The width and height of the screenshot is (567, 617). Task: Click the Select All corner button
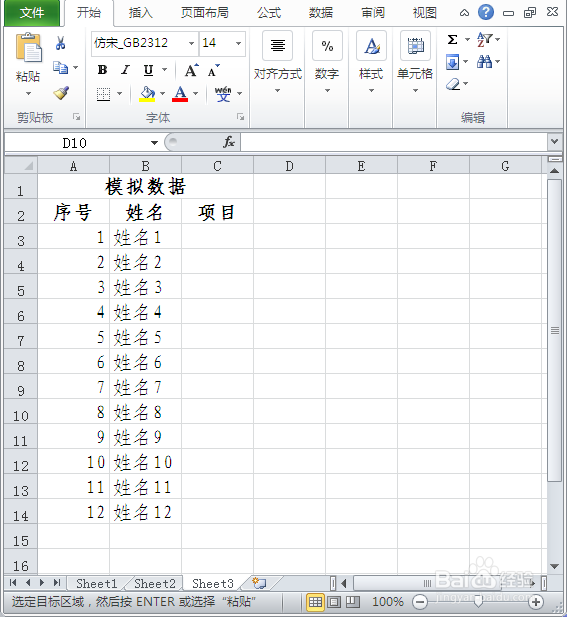(21, 166)
